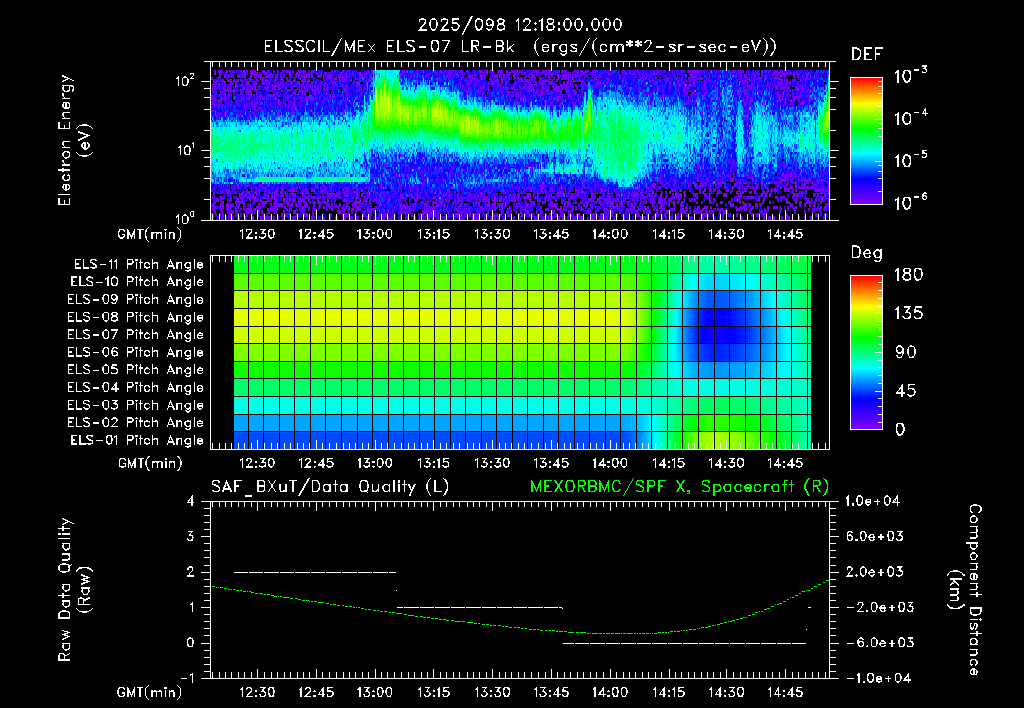Select the ELS-11 Pitch Angle row label
Image resolution: width=1024 pixels, height=708 pixels.
(138, 265)
